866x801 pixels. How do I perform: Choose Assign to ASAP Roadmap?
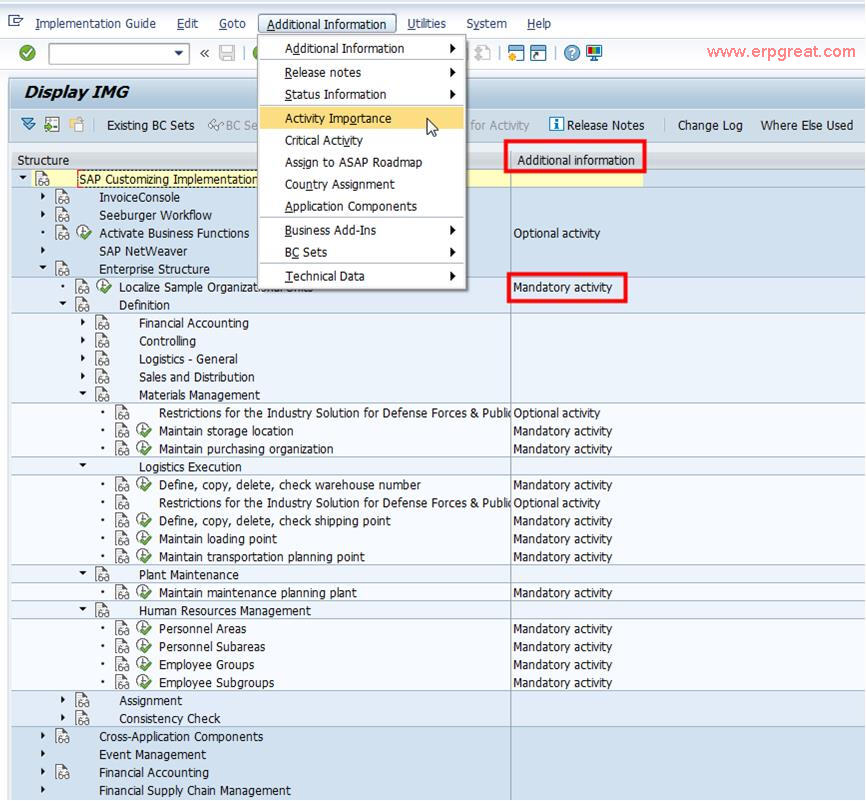coord(361,162)
